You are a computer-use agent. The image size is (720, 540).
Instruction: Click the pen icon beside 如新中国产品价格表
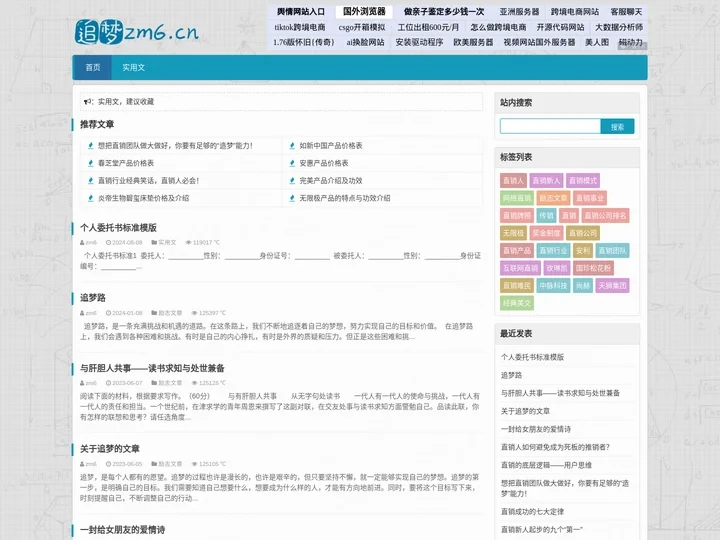(291, 146)
